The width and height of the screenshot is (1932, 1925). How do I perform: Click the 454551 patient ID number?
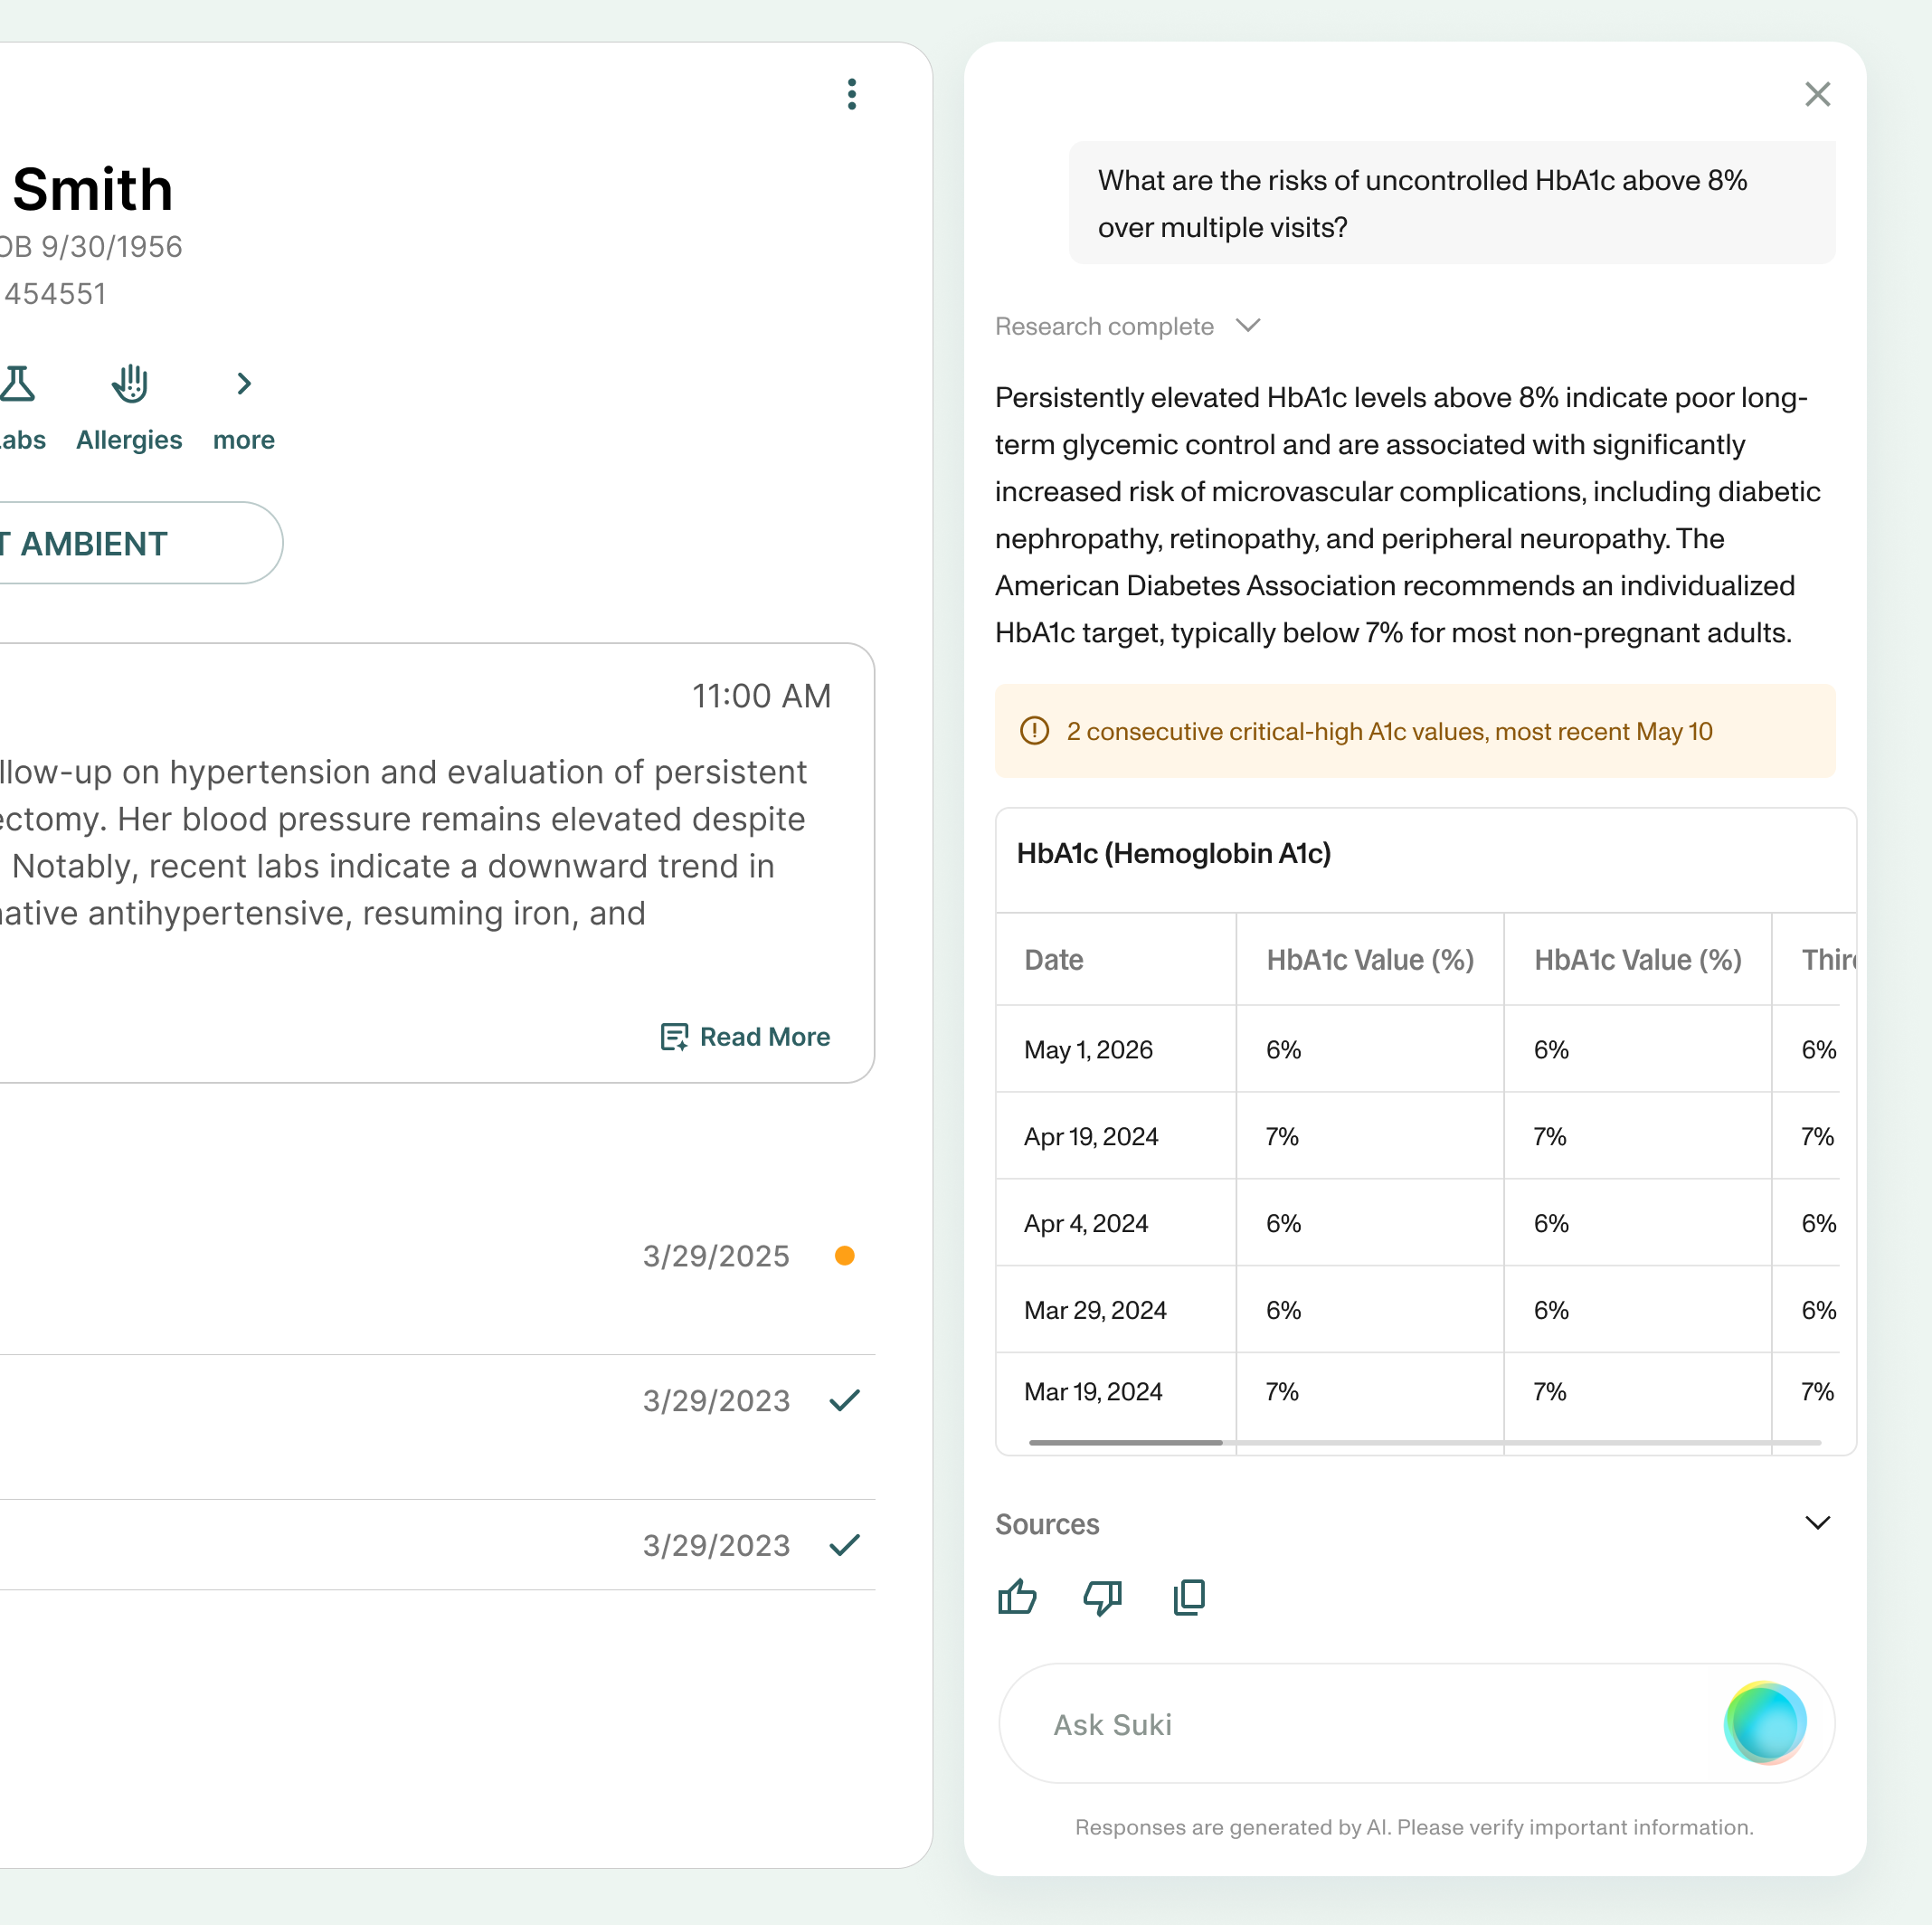pos(55,294)
